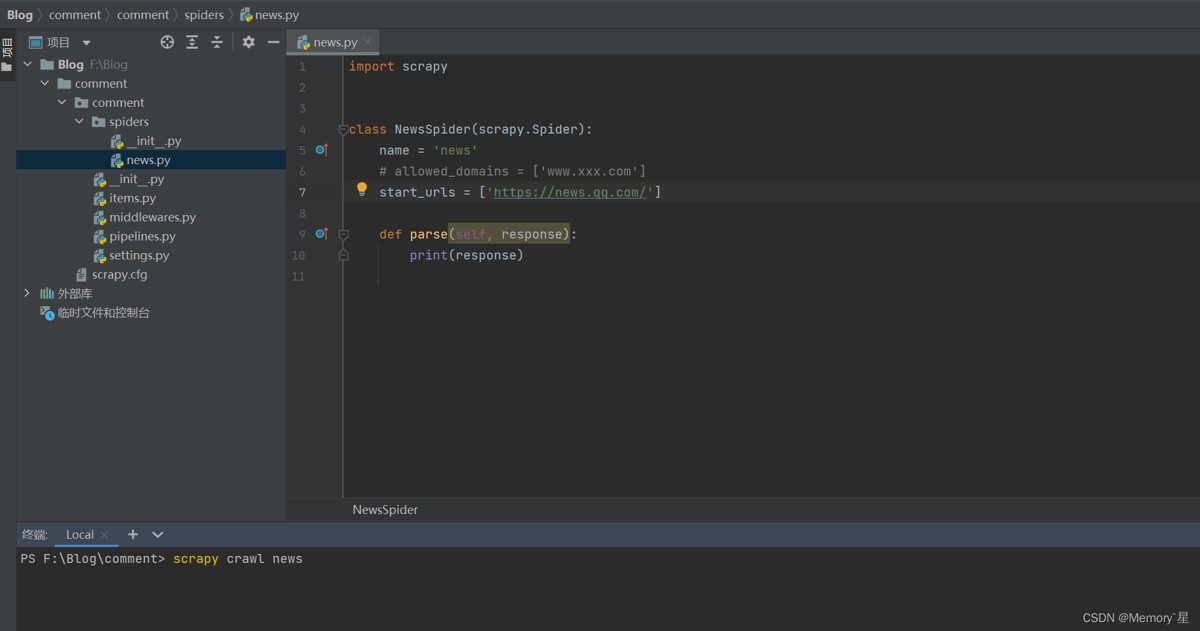Close the news.py editor tab
Viewport: 1200px width, 631px height.
point(368,42)
